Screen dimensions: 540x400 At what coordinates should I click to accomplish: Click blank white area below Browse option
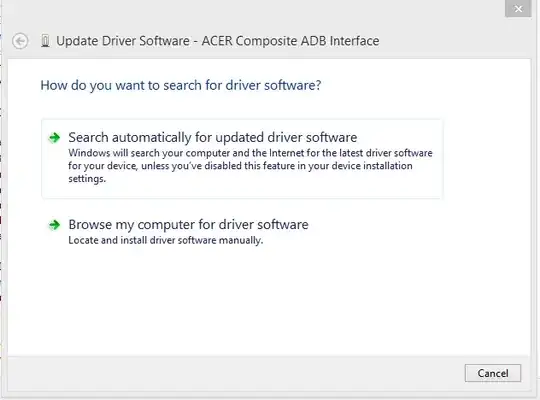[x=269, y=300]
